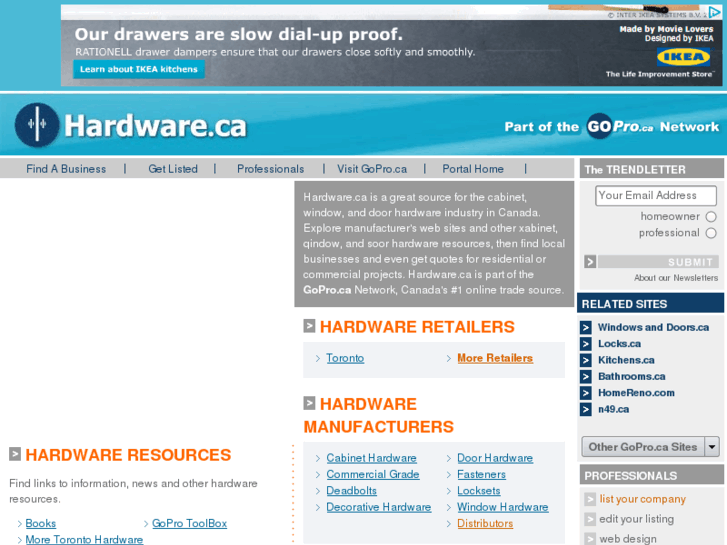Open the Other GoPro.ca Sites dropdown

pos(650,447)
